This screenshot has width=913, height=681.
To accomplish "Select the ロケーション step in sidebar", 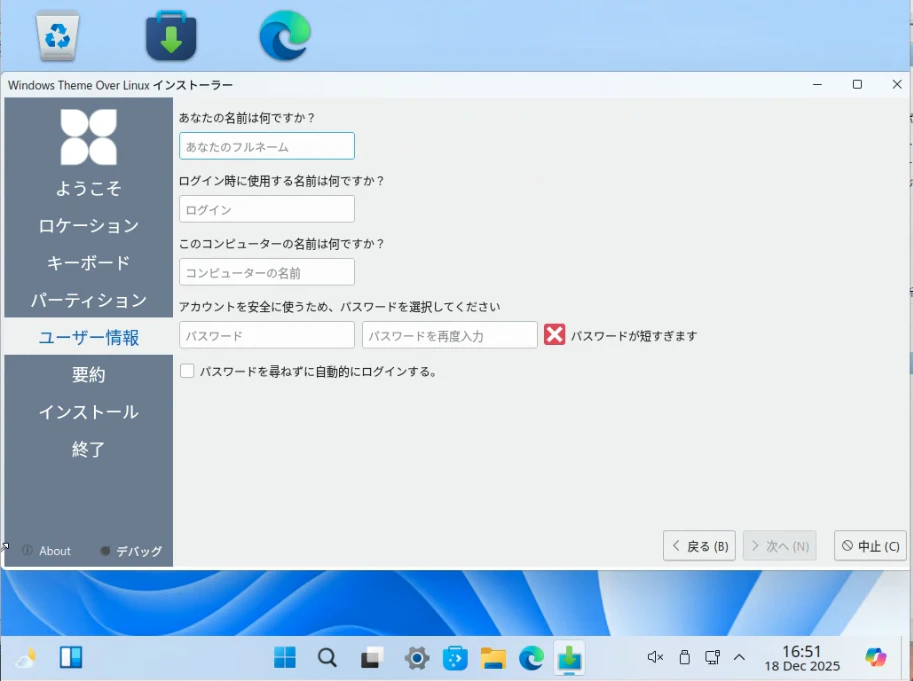I will tap(89, 225).
